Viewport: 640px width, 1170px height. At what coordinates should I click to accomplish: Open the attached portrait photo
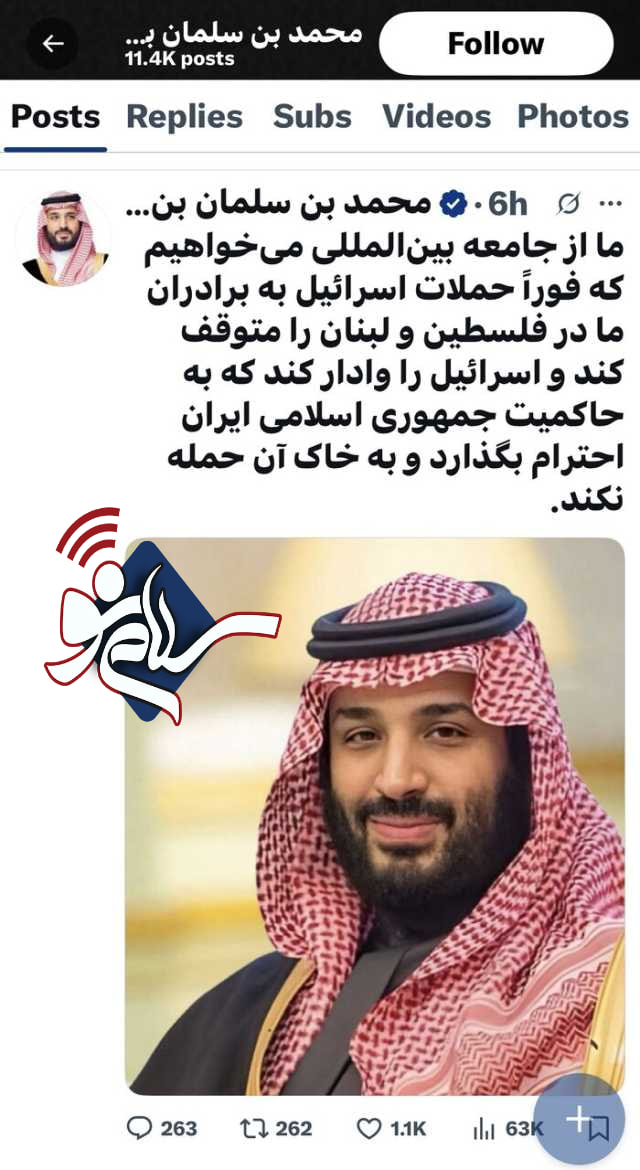(x=374, y=816)
